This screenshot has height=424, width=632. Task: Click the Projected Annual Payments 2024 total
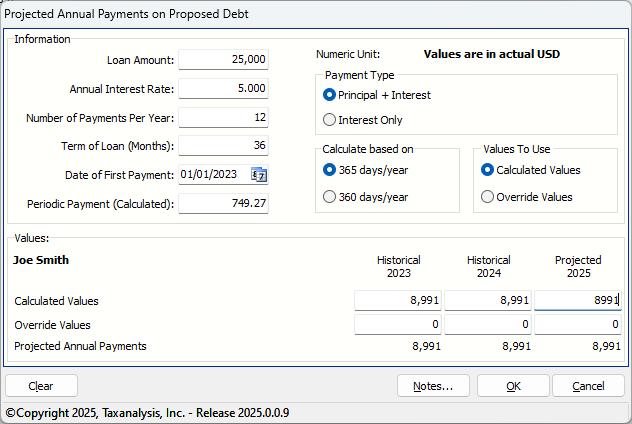[x=516, y=346]
